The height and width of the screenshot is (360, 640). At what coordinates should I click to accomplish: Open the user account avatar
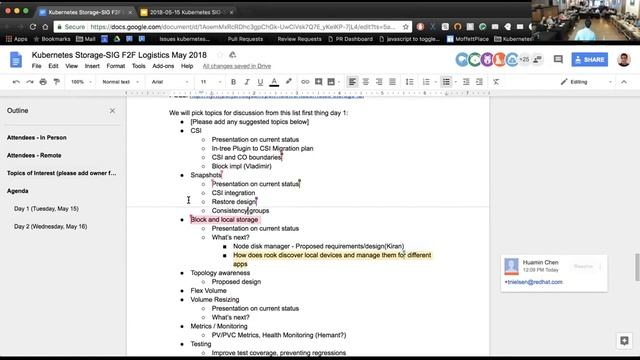[x=624, y=60]
